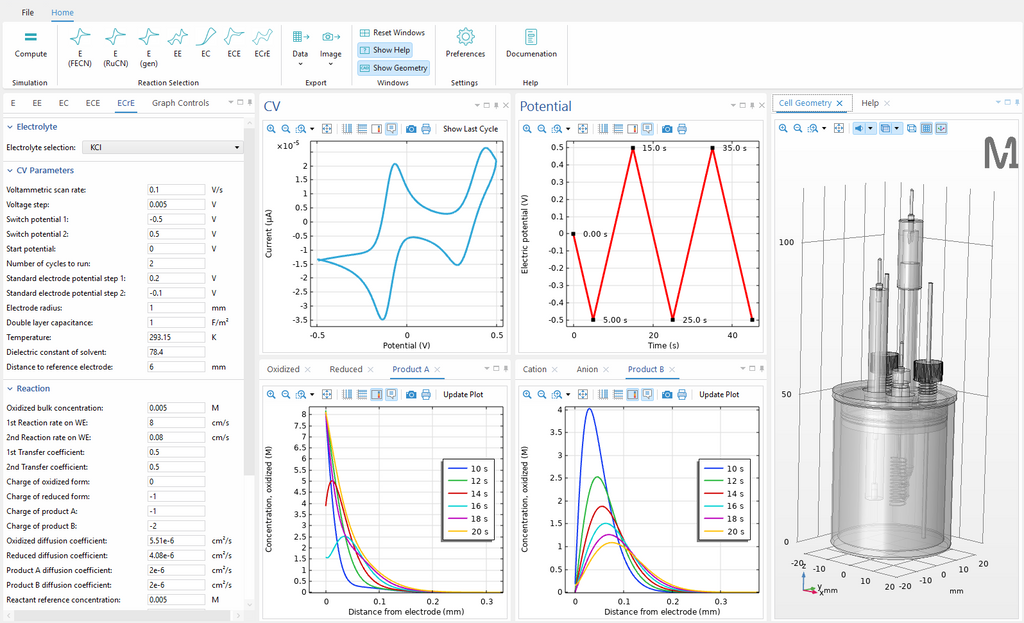Toggle the grid display in Cell Geometry view
Viewport: 1024px width, 623px height.
(926, 128)
